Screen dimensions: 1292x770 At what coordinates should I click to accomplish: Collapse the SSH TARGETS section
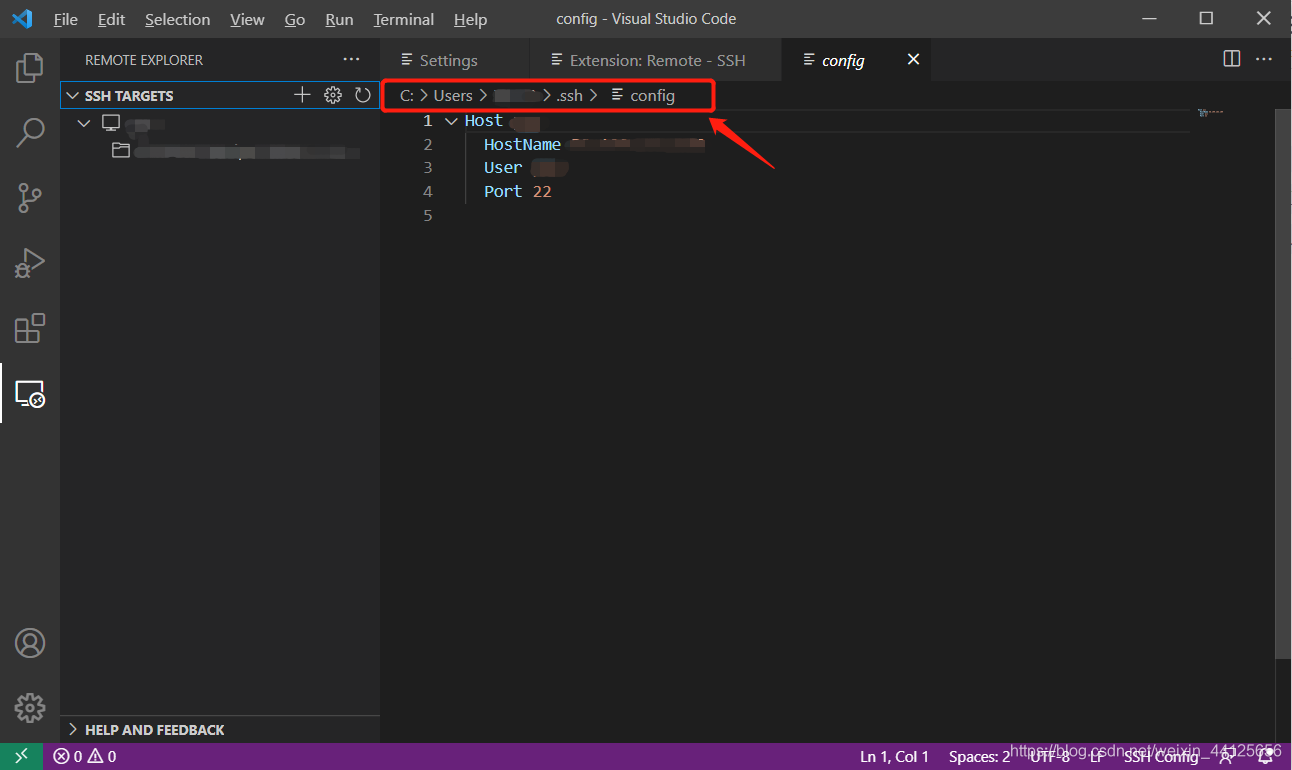pyautogui.click(x=72, y=96)
